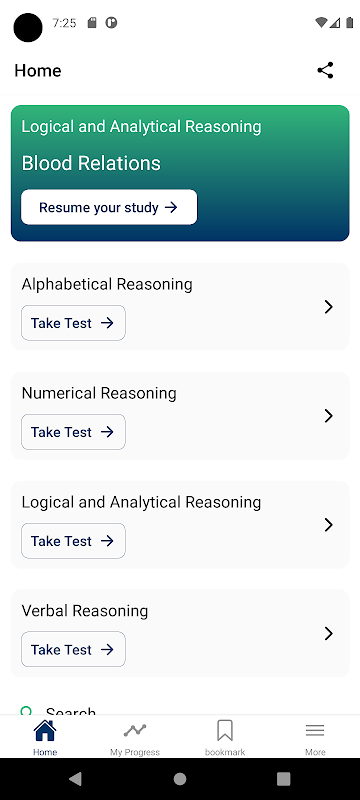Tap the Android recent apps square
The image size is (360, 800).
click(x=284, y=779)
